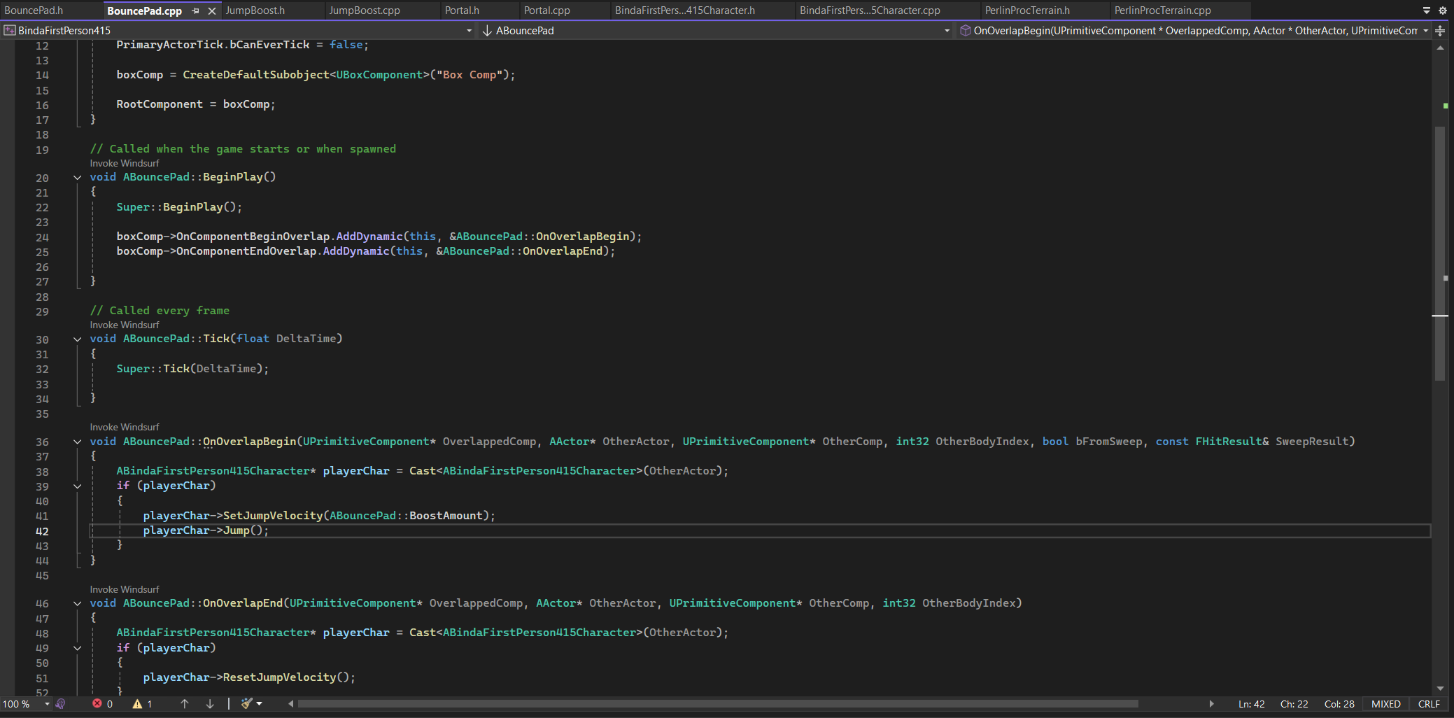Image resolution: width=1454 pixels, height=718 pixels.
Task: Open the tab list overflow dropdown arrow
Action: click(1427, 10)
